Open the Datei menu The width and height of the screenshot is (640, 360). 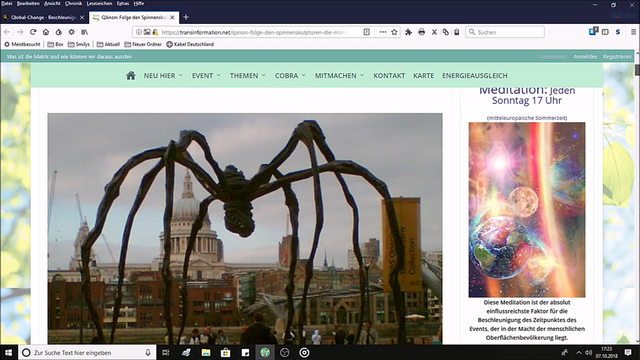click(7, 3)
